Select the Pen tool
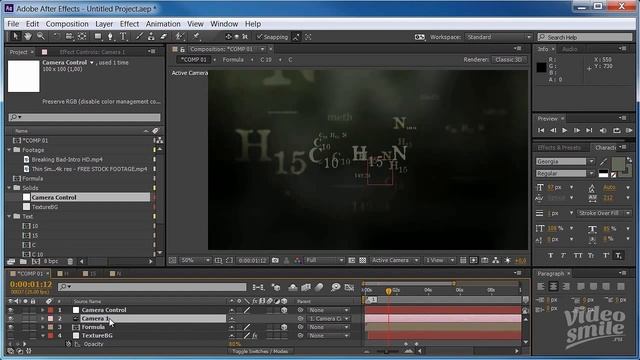 [110, 36]
